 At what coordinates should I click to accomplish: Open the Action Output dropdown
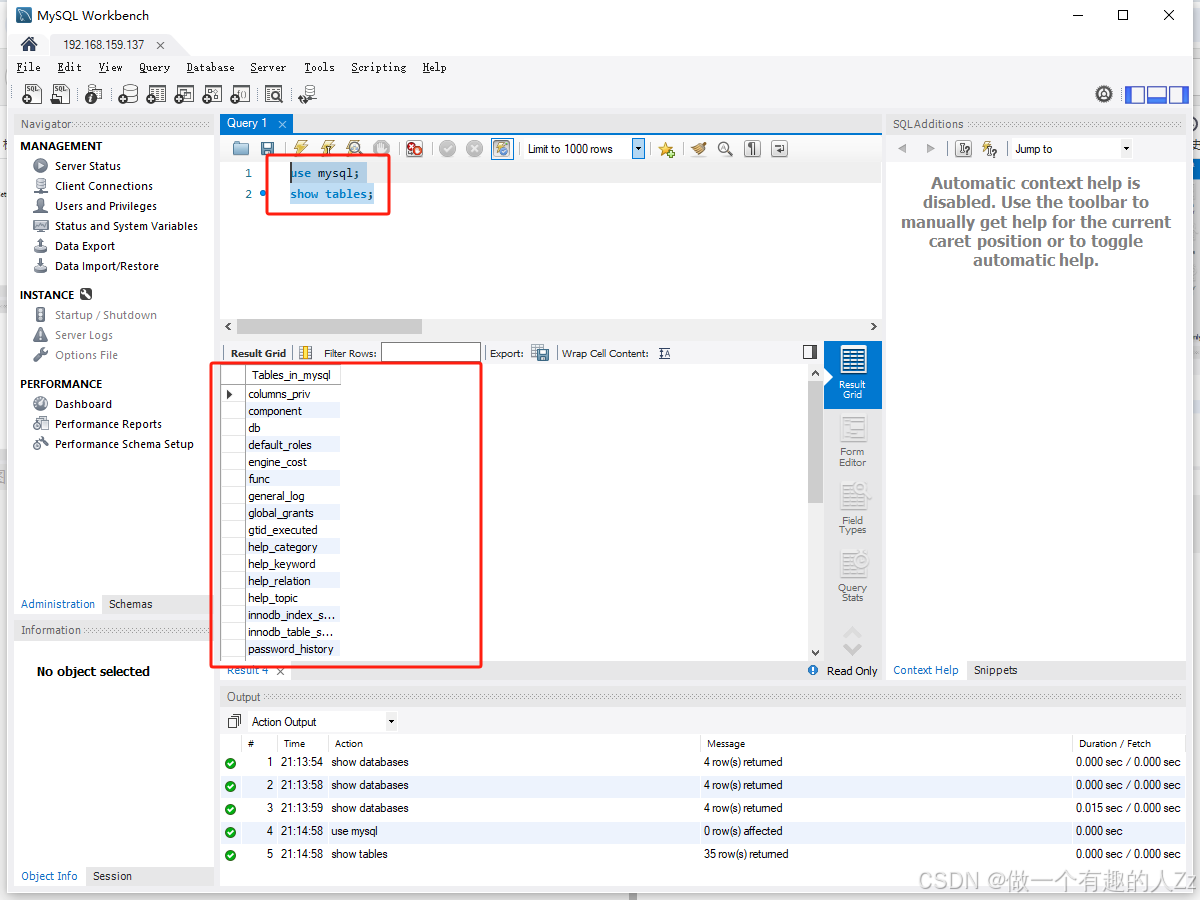(x=391, y=722)
